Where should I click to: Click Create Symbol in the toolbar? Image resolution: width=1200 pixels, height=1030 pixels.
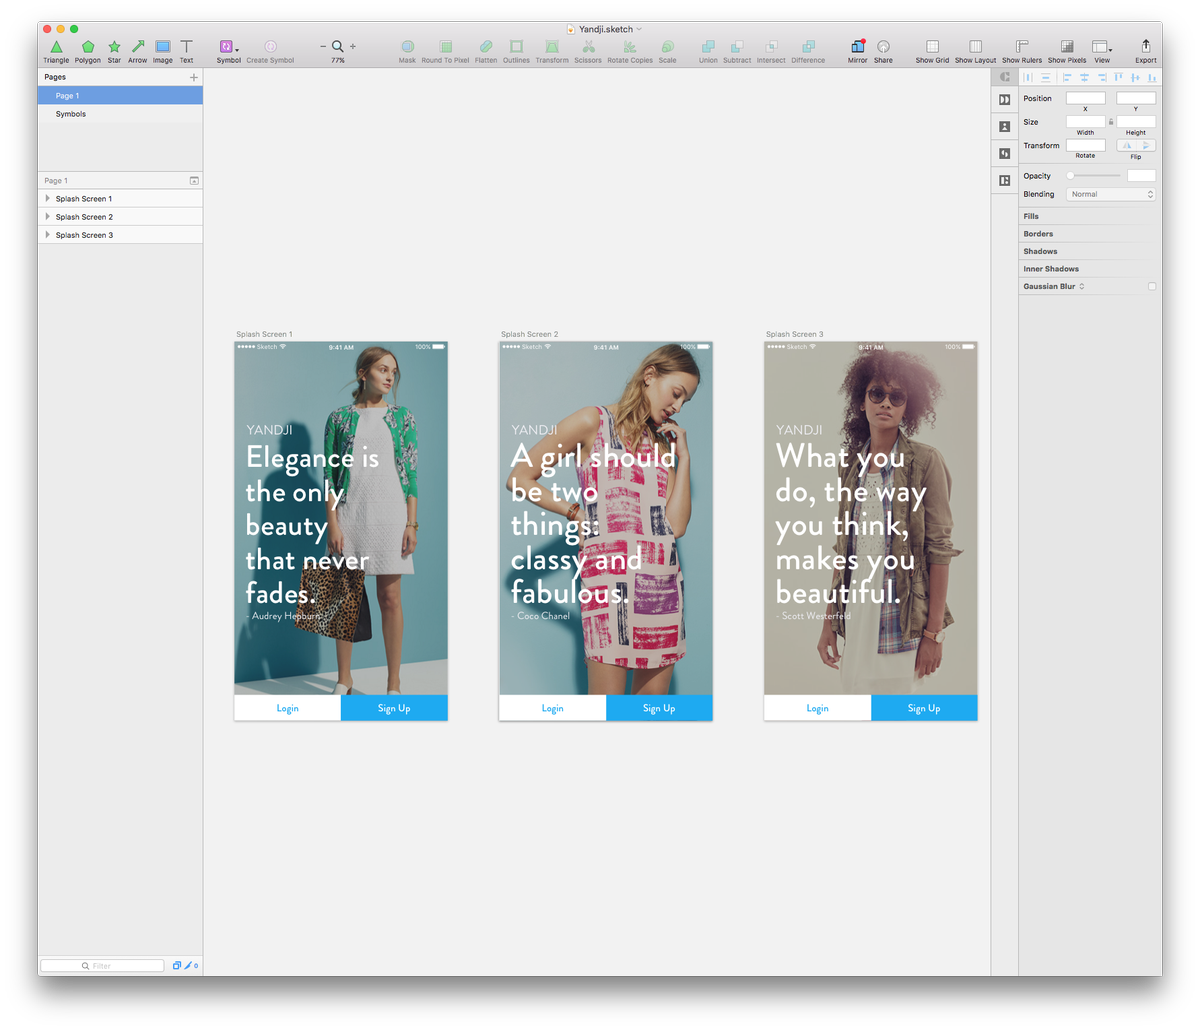tap(269, 46)
